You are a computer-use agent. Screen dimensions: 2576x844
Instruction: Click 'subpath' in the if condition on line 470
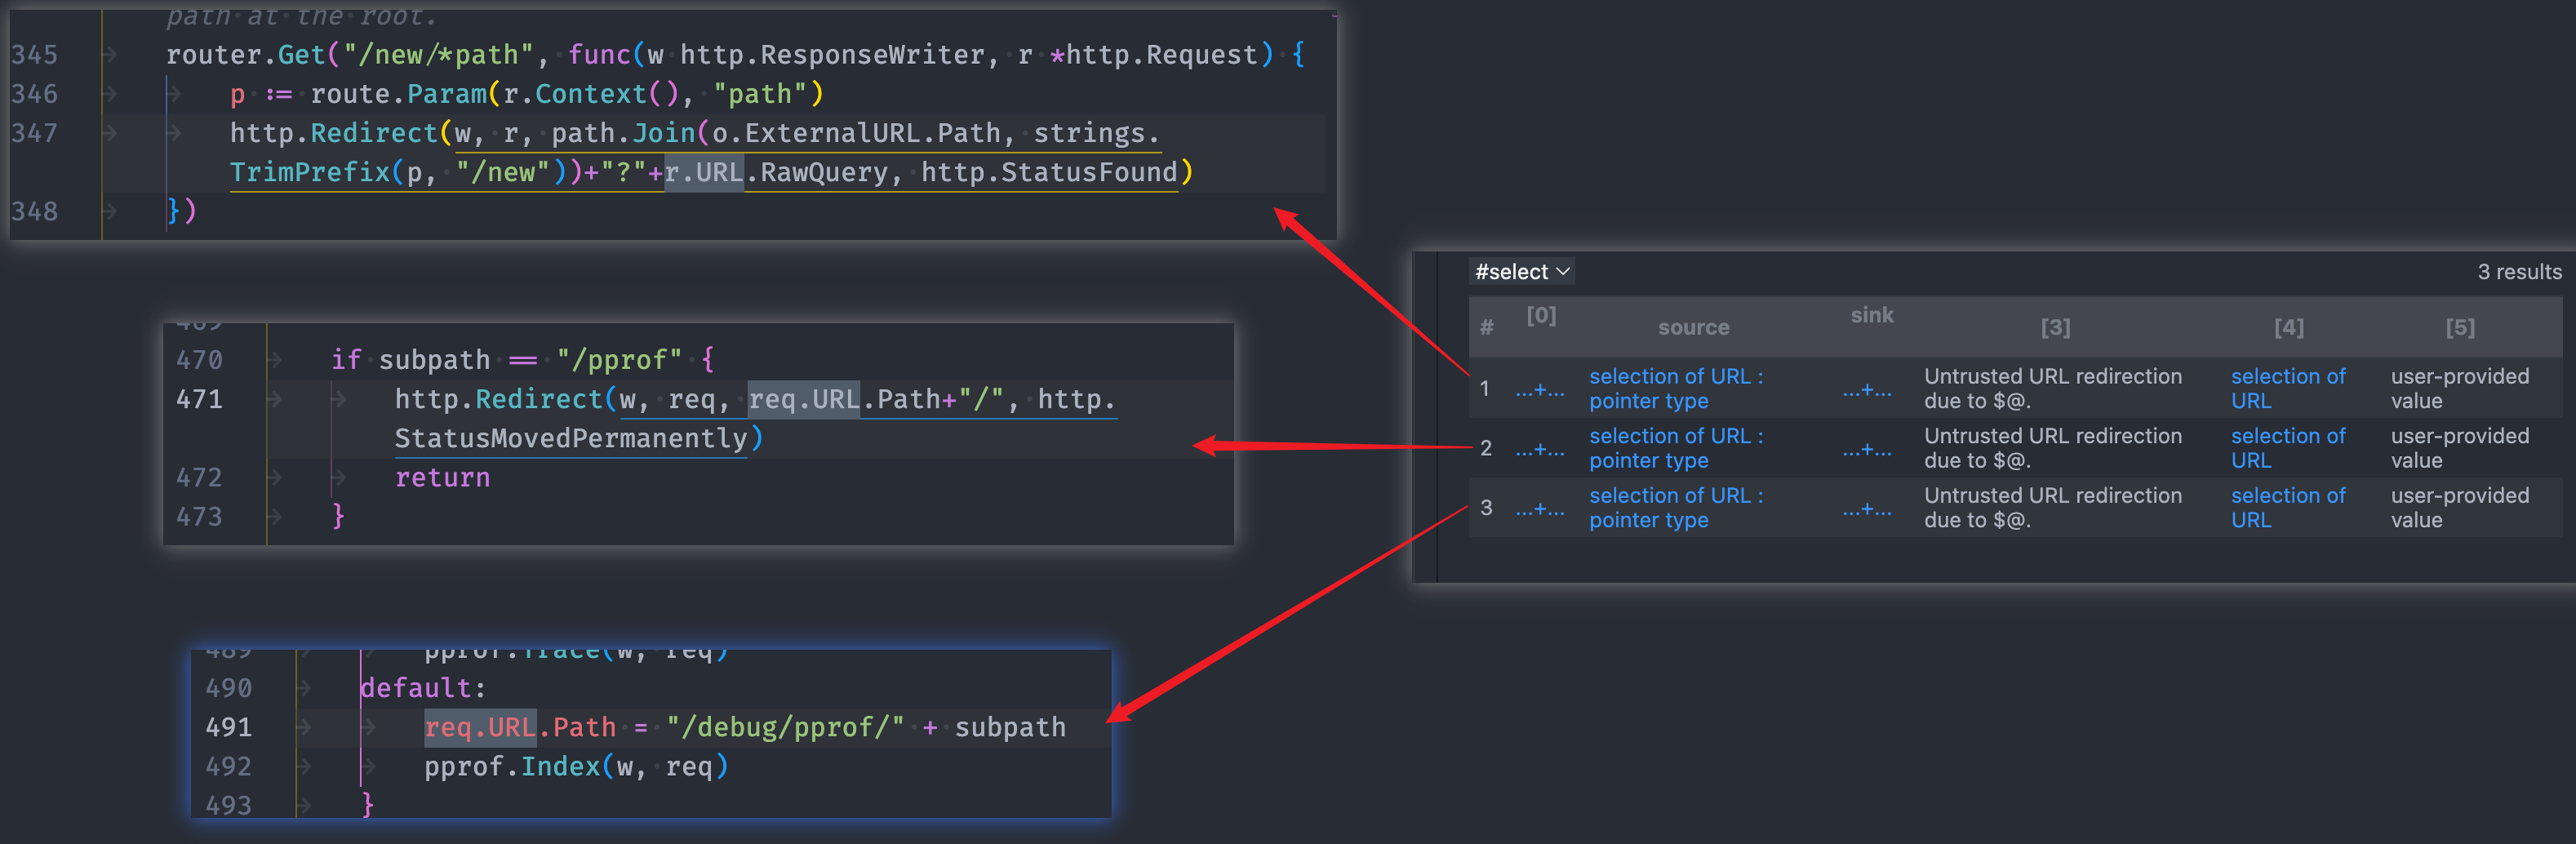click(434, 360)
